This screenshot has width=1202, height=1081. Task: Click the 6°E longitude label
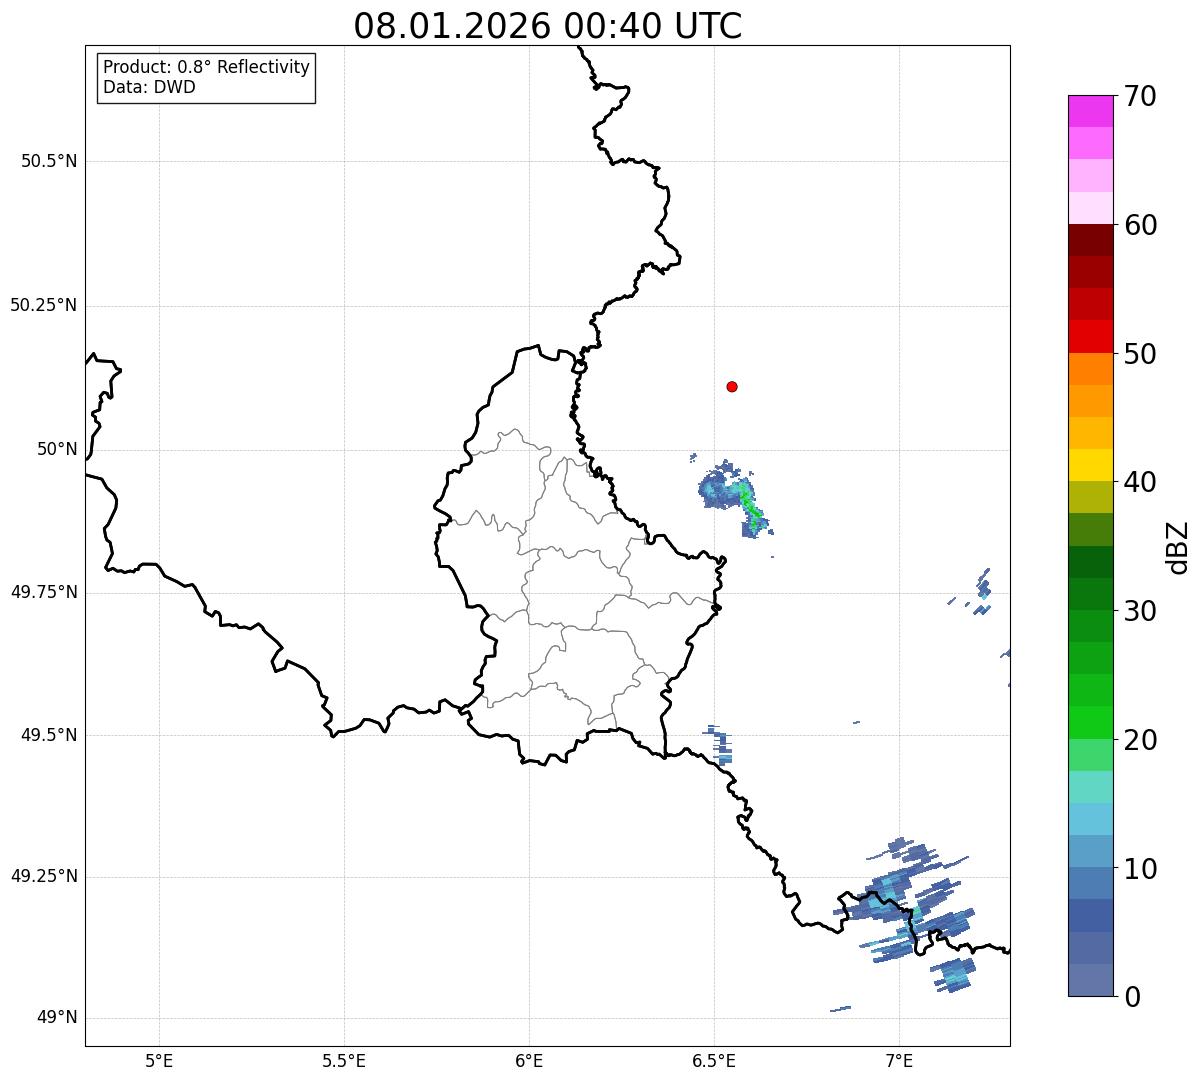[529, 1061]
